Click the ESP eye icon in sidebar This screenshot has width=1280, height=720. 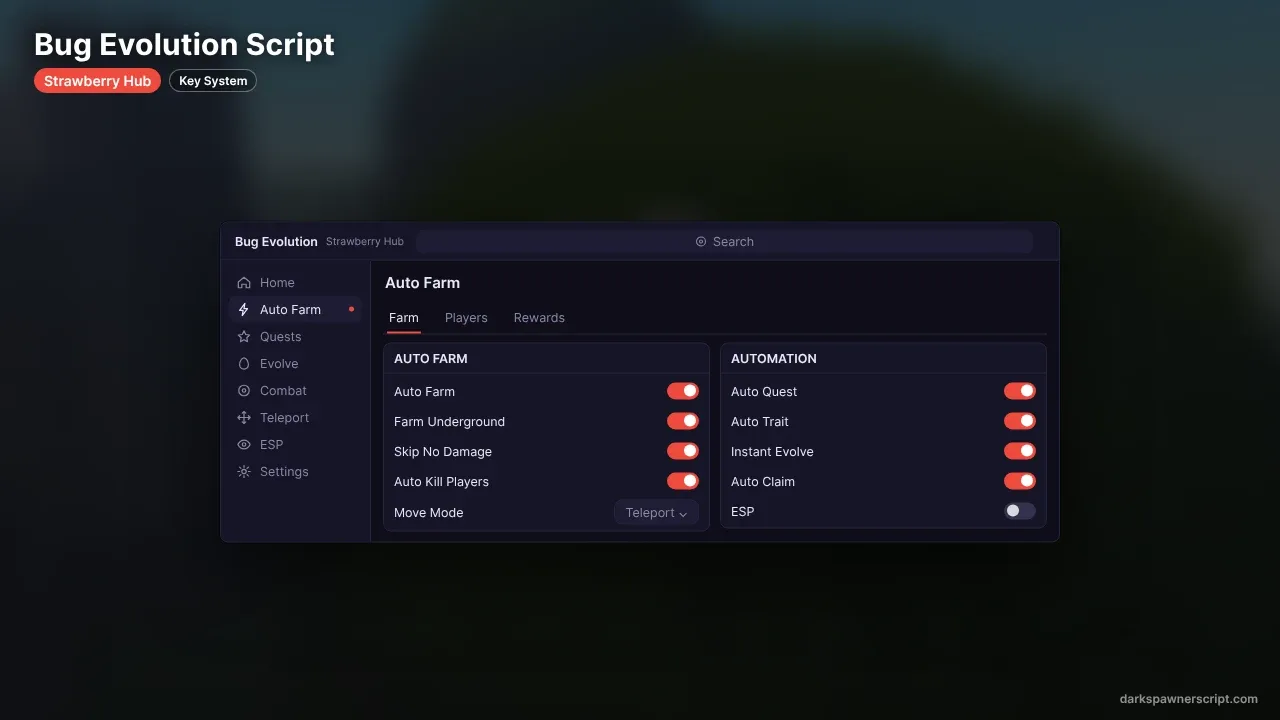pos(244,445)
